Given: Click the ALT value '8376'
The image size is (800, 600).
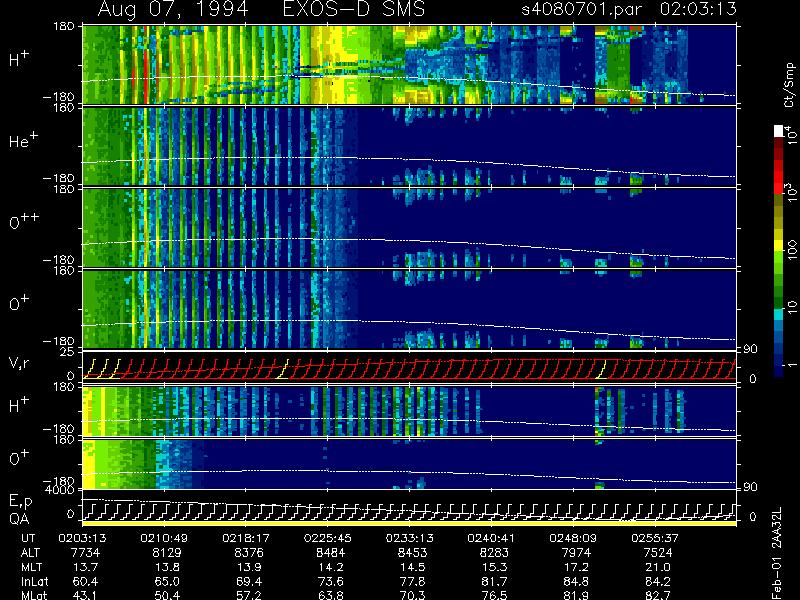Looking at the screenshot, I should (249, 553).
